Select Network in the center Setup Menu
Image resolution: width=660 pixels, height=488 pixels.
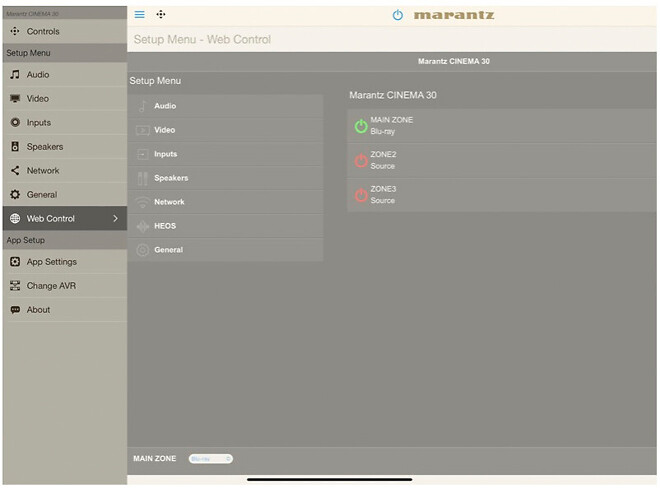(x=225, y=202)
